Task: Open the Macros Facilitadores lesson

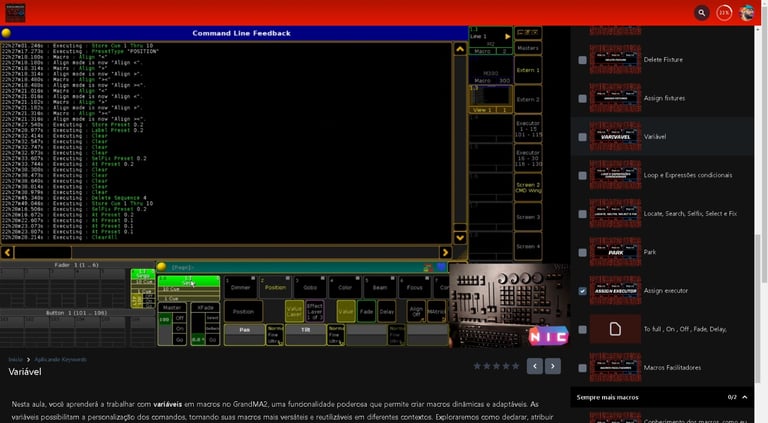Action: [x=672, y=368]
